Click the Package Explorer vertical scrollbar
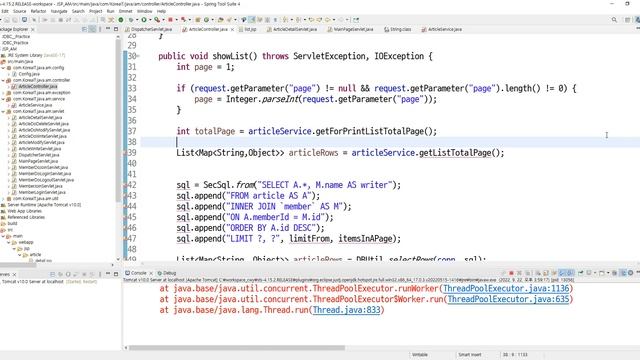Screen dimensions: 640x360 [x=118, y=122]
